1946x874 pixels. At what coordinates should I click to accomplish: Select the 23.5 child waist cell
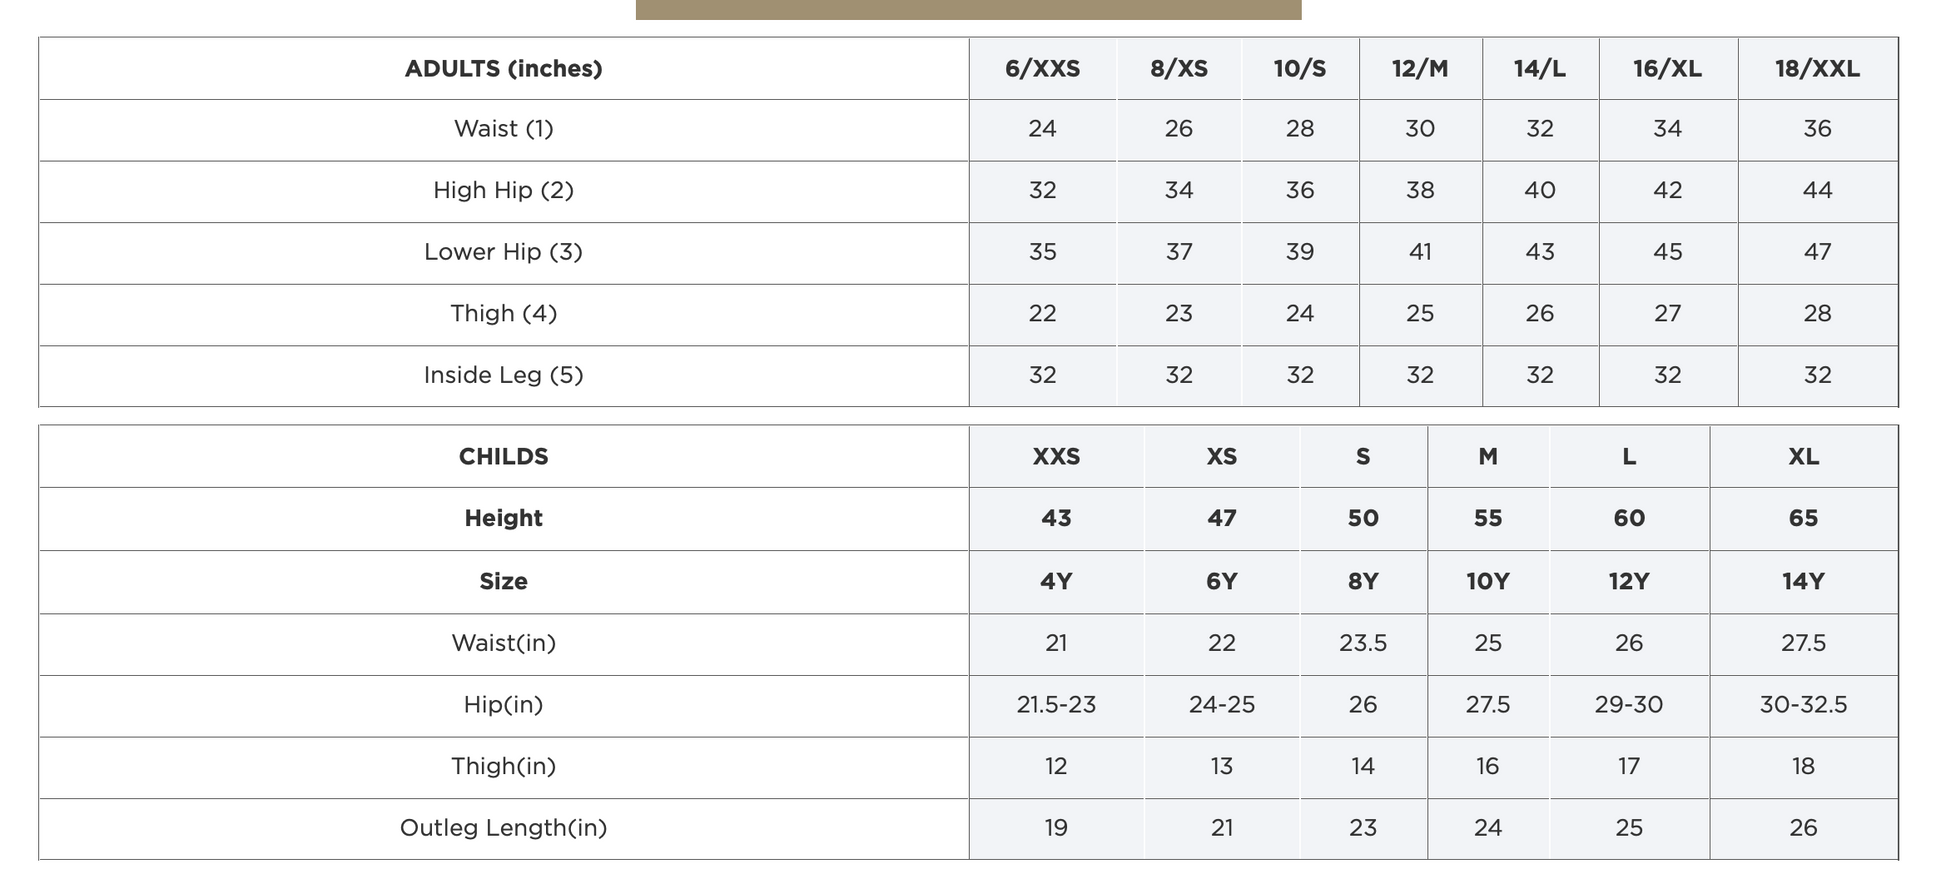[x=1362, y=643]
